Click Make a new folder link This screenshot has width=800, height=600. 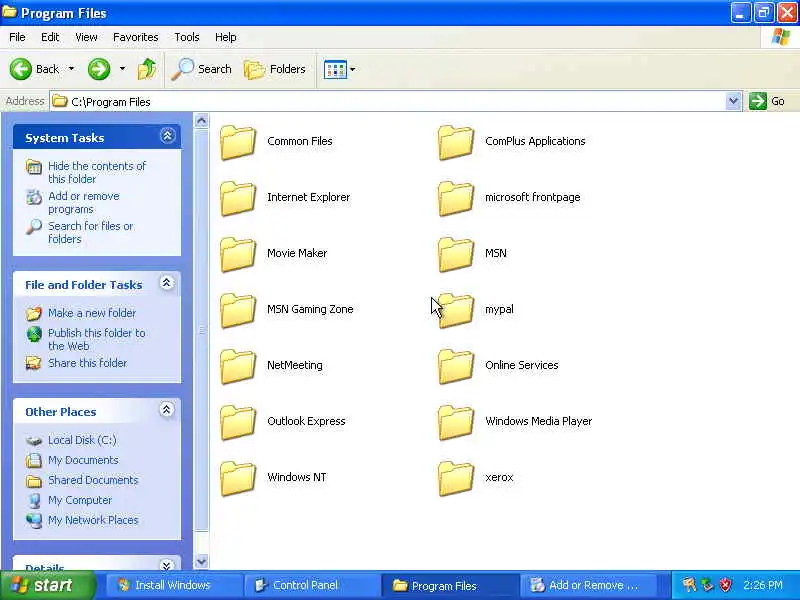point(92,313)
